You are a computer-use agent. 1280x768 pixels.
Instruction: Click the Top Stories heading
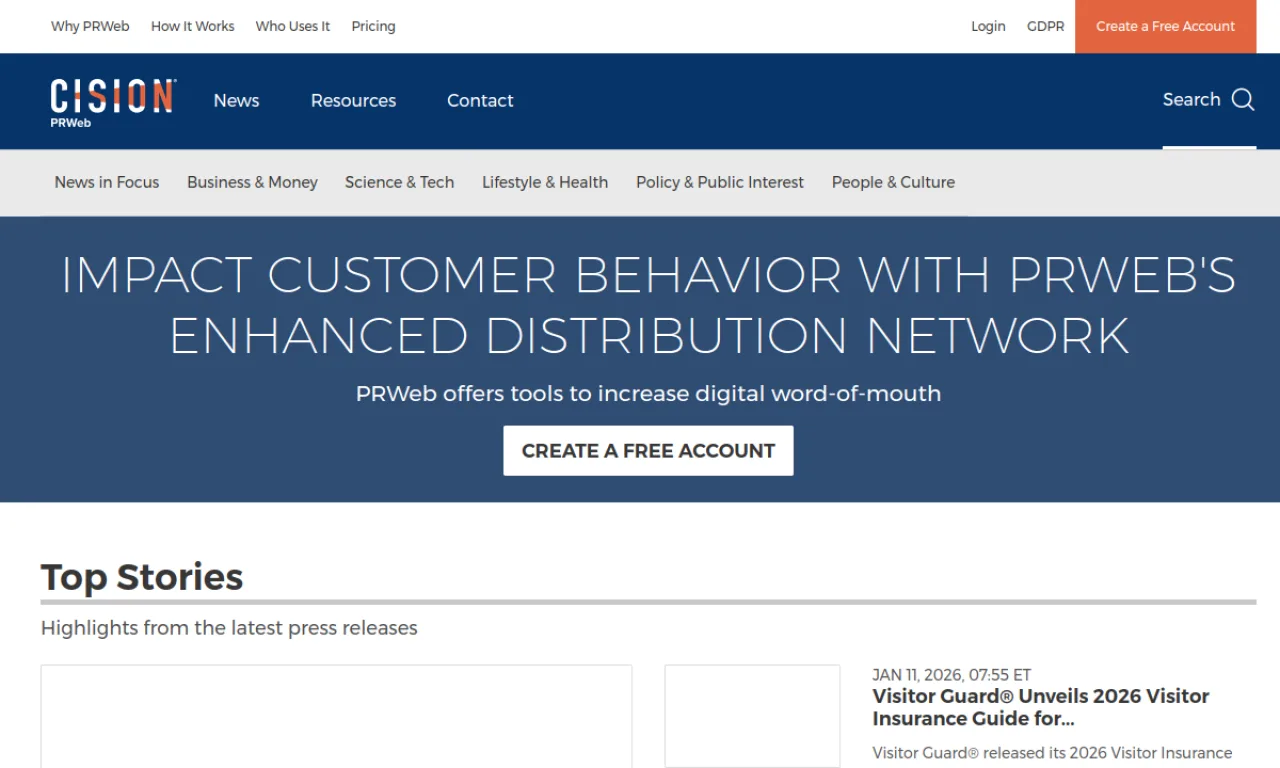(142, 577)
